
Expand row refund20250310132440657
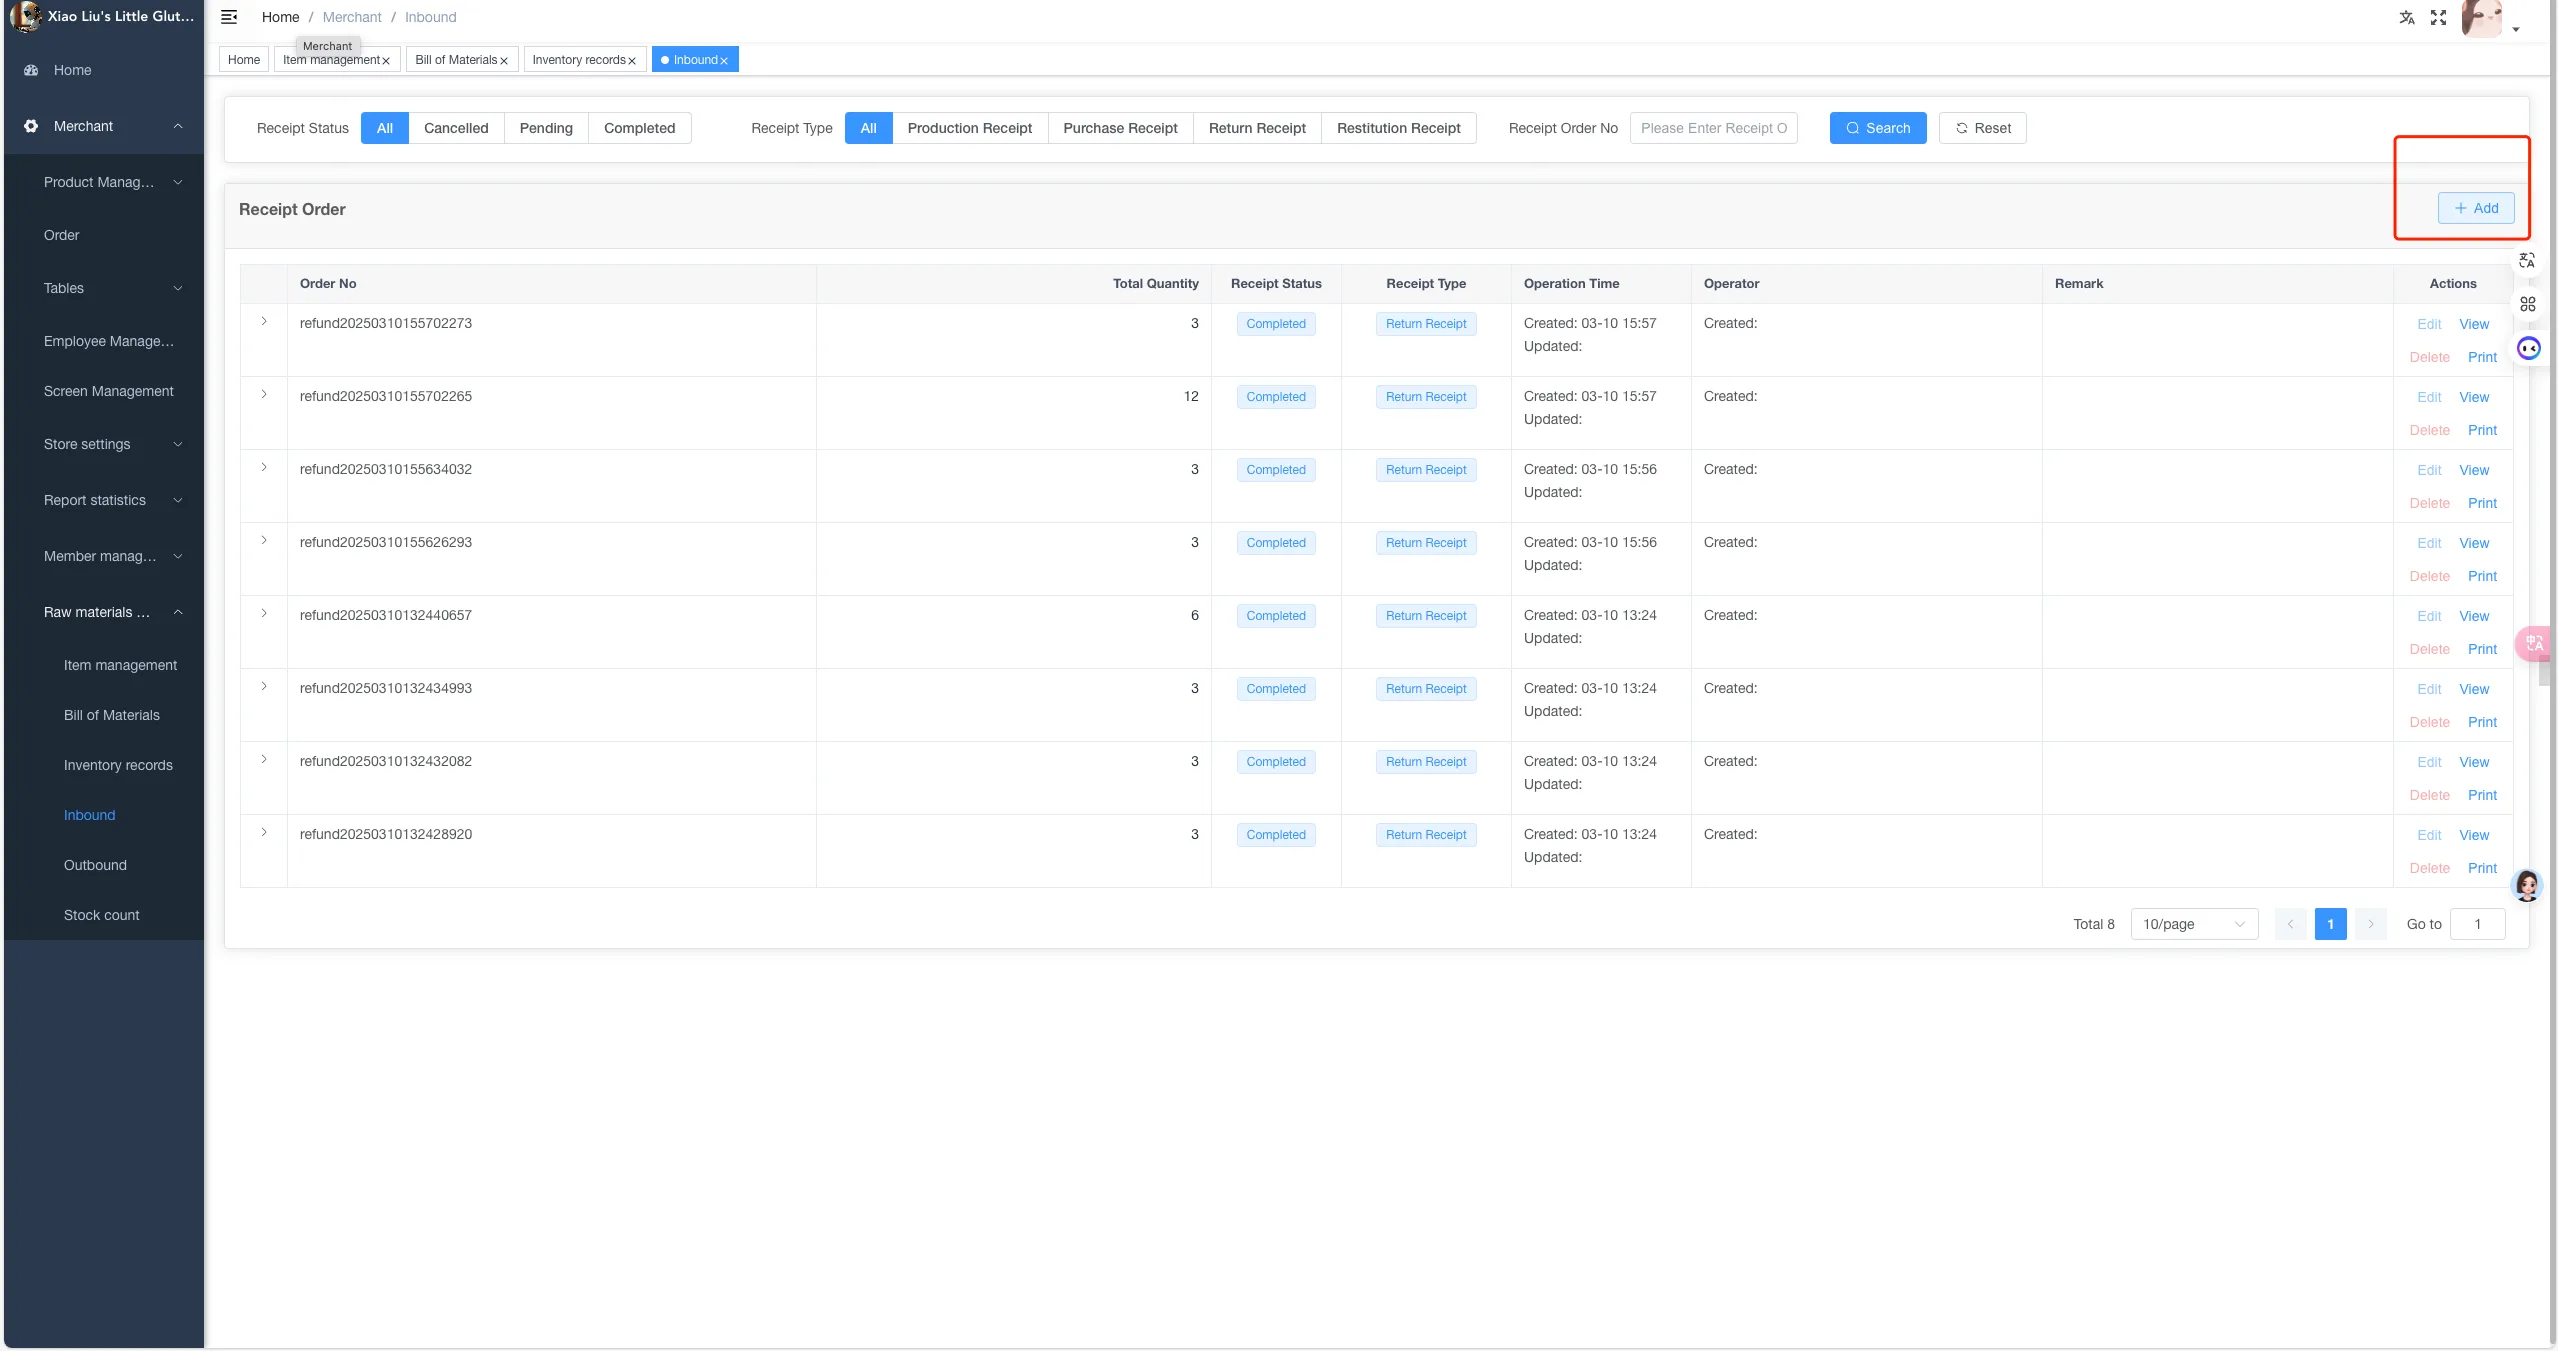(264, 613)
